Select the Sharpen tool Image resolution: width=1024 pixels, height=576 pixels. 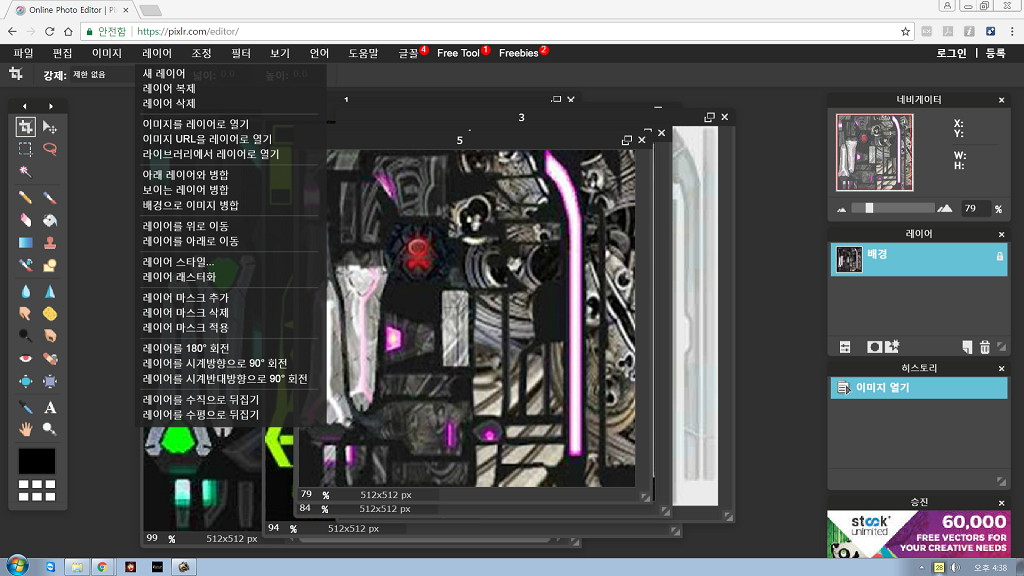[x=50, y=291]
